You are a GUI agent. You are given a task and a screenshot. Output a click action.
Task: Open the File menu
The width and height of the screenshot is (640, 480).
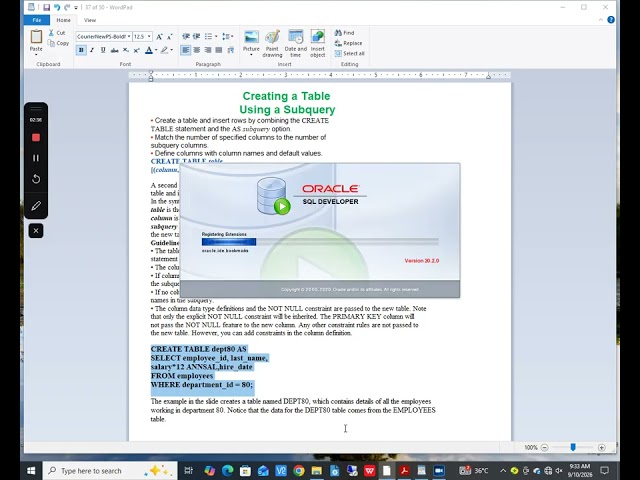click(x=37, y=20)
